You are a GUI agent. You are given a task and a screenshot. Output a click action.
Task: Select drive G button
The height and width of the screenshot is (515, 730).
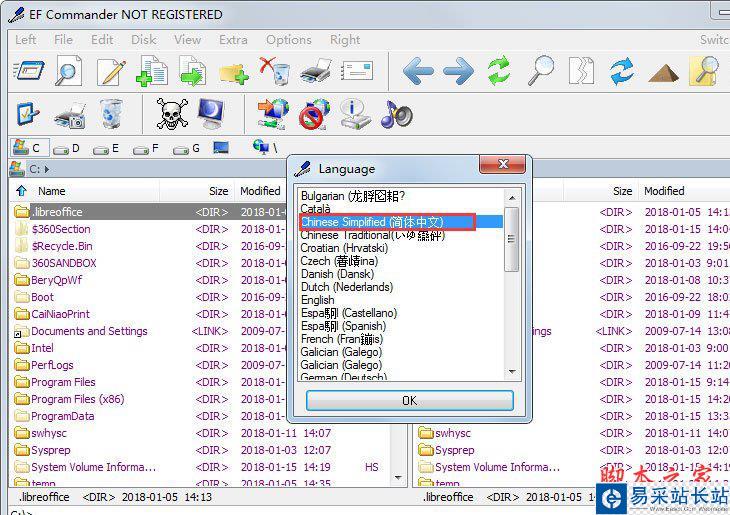point(186,149)
